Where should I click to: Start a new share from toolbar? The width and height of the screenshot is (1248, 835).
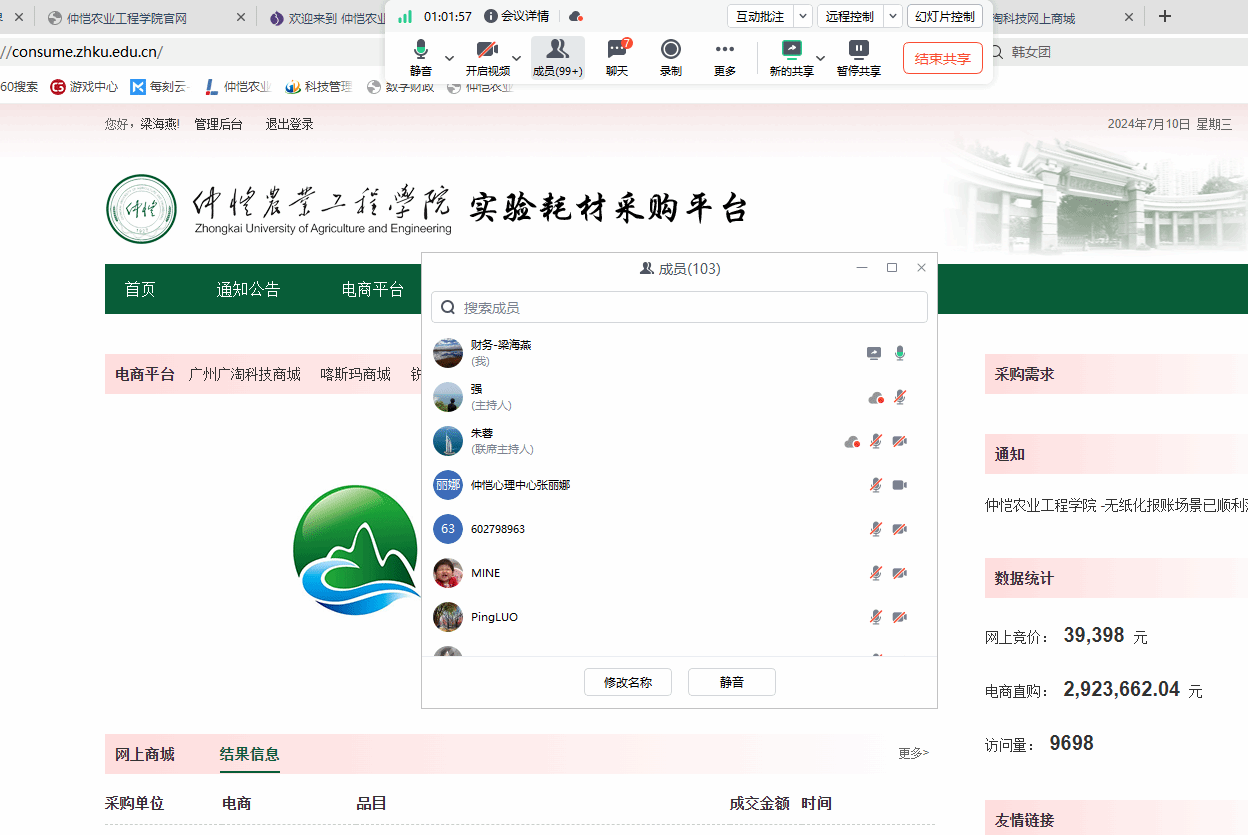tap(791, 51)
